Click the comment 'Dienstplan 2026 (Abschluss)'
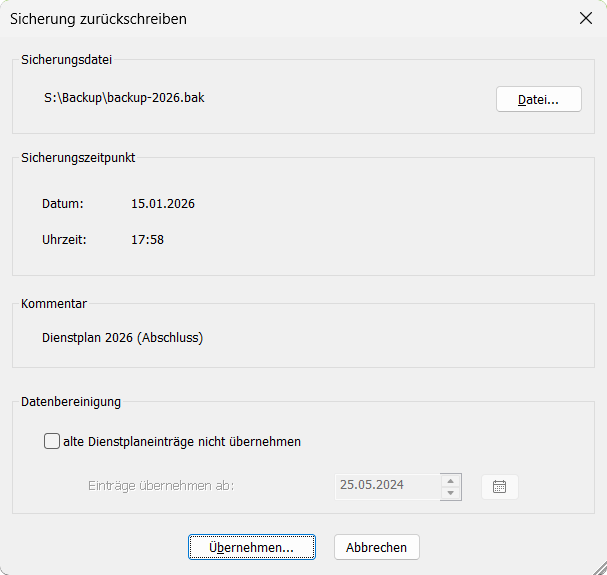The height and width of the screenshot is (575, 607). (122, 338)
